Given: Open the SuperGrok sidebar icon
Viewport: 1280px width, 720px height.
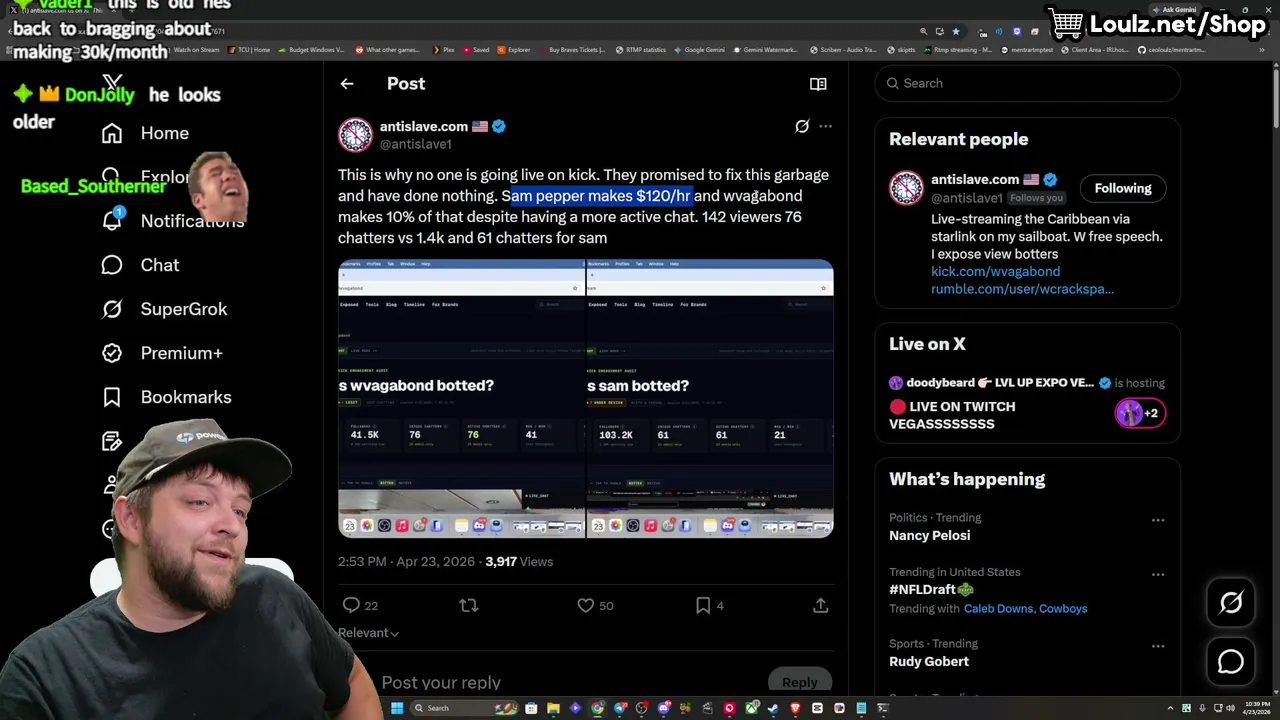Looking at the screenshot, I should pos(112,309).
